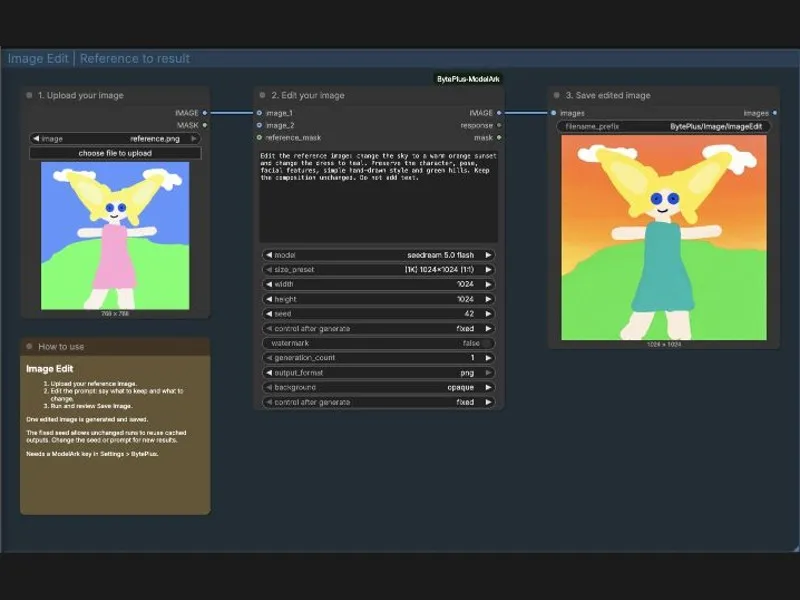800x600 pixels.
Task: Click the '1. Upload your image' node title
Action: click(81, 95)
